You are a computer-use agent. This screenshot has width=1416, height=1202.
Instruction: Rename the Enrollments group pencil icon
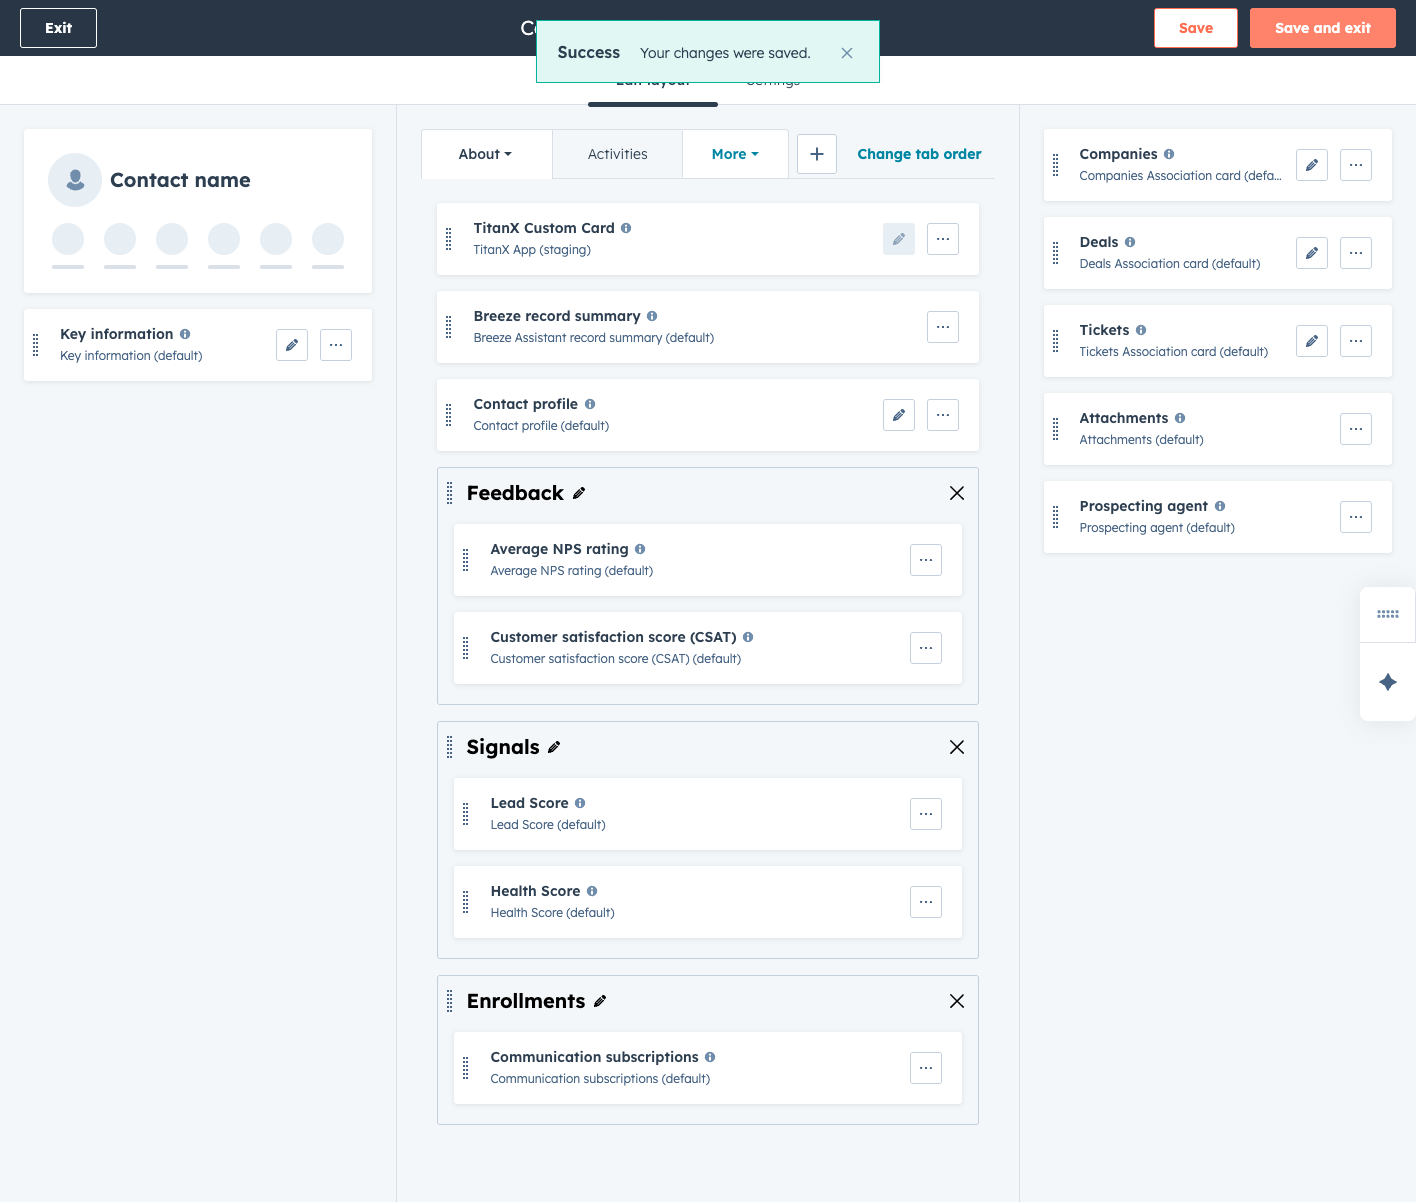[600, 1001]
